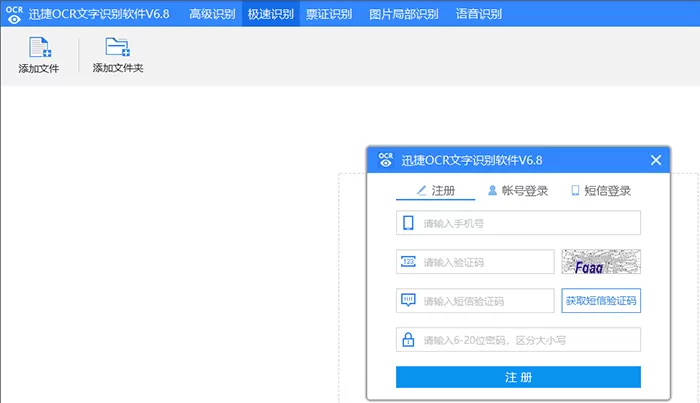Image resolution: width=700 pixels, height=403 pixels.
Task: Switch to the 短信登录 tab
Action: 601,191
